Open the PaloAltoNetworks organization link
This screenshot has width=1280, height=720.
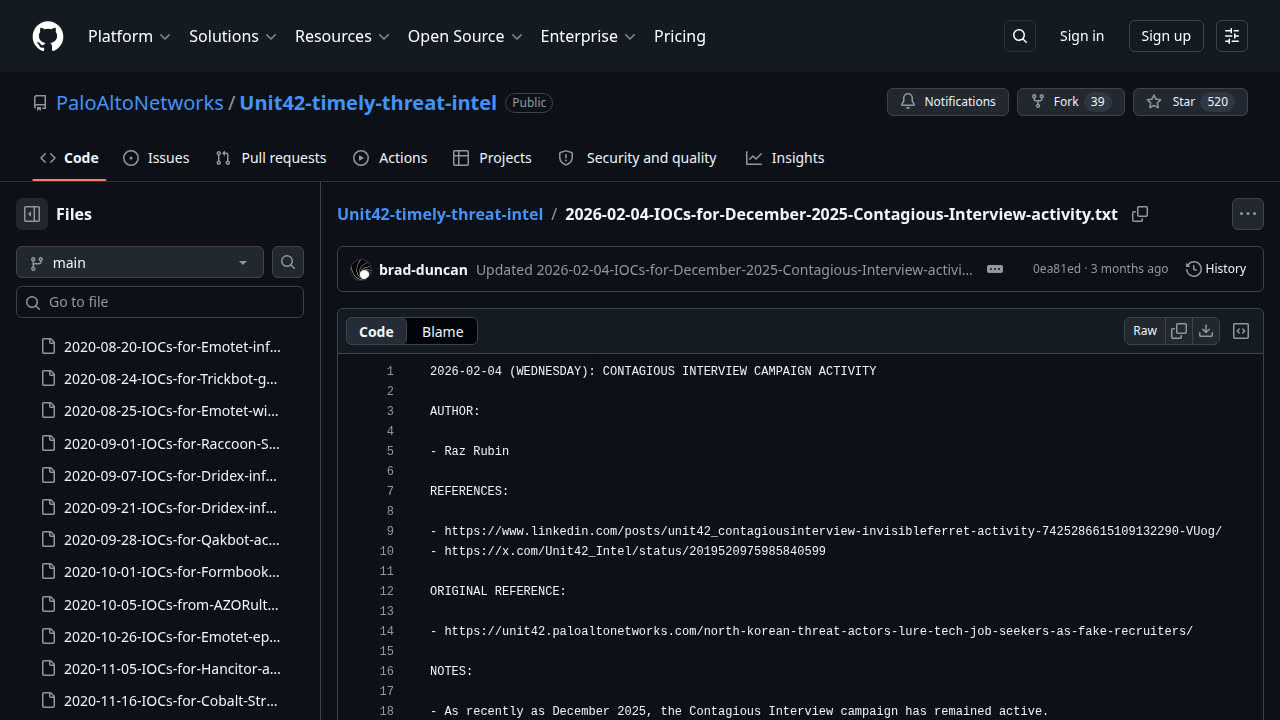[140, 102]
